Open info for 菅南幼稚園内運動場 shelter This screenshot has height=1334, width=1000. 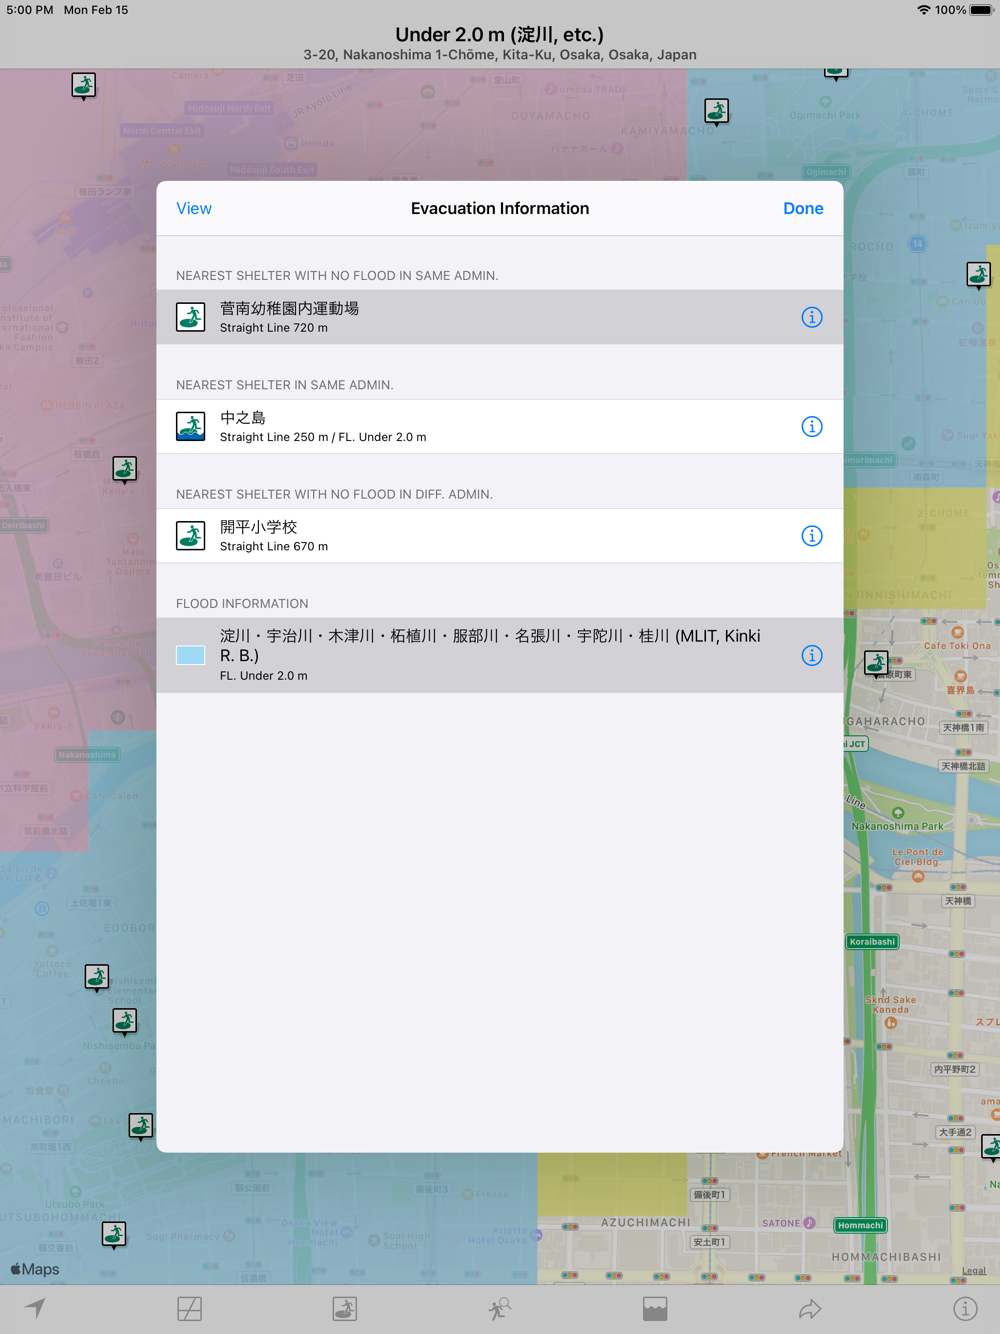(812, 317)
